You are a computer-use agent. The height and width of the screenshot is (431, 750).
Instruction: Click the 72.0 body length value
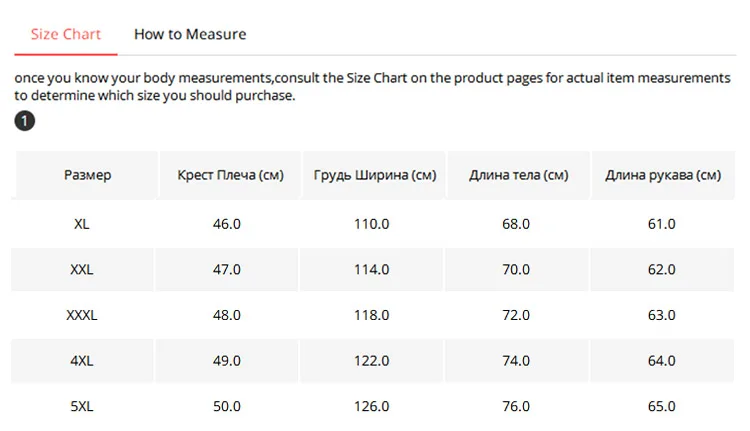[x=516, y=315]
